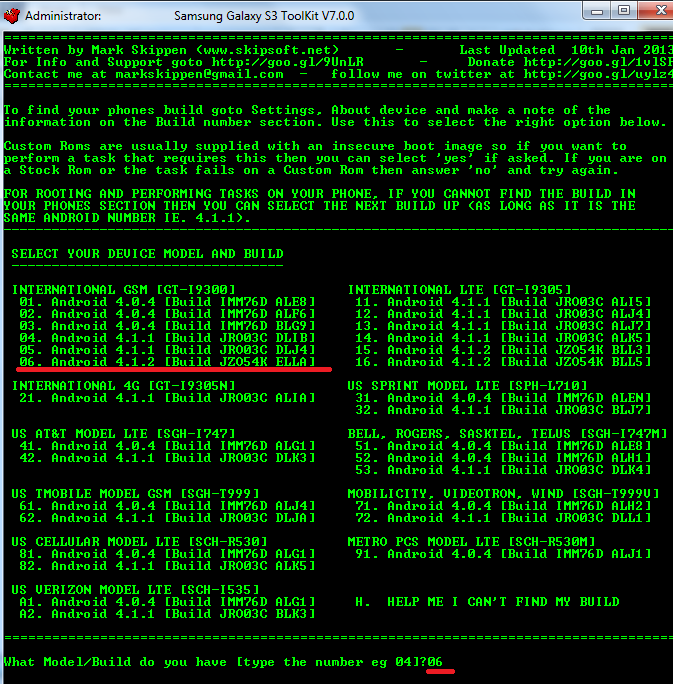Click the ToolKit window title bar icon

pos(12,16)
